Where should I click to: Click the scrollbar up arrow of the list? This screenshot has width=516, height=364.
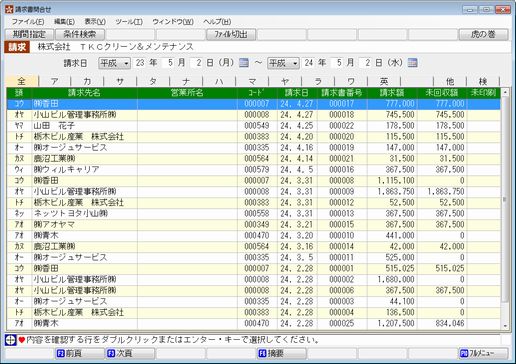(505, 92)
